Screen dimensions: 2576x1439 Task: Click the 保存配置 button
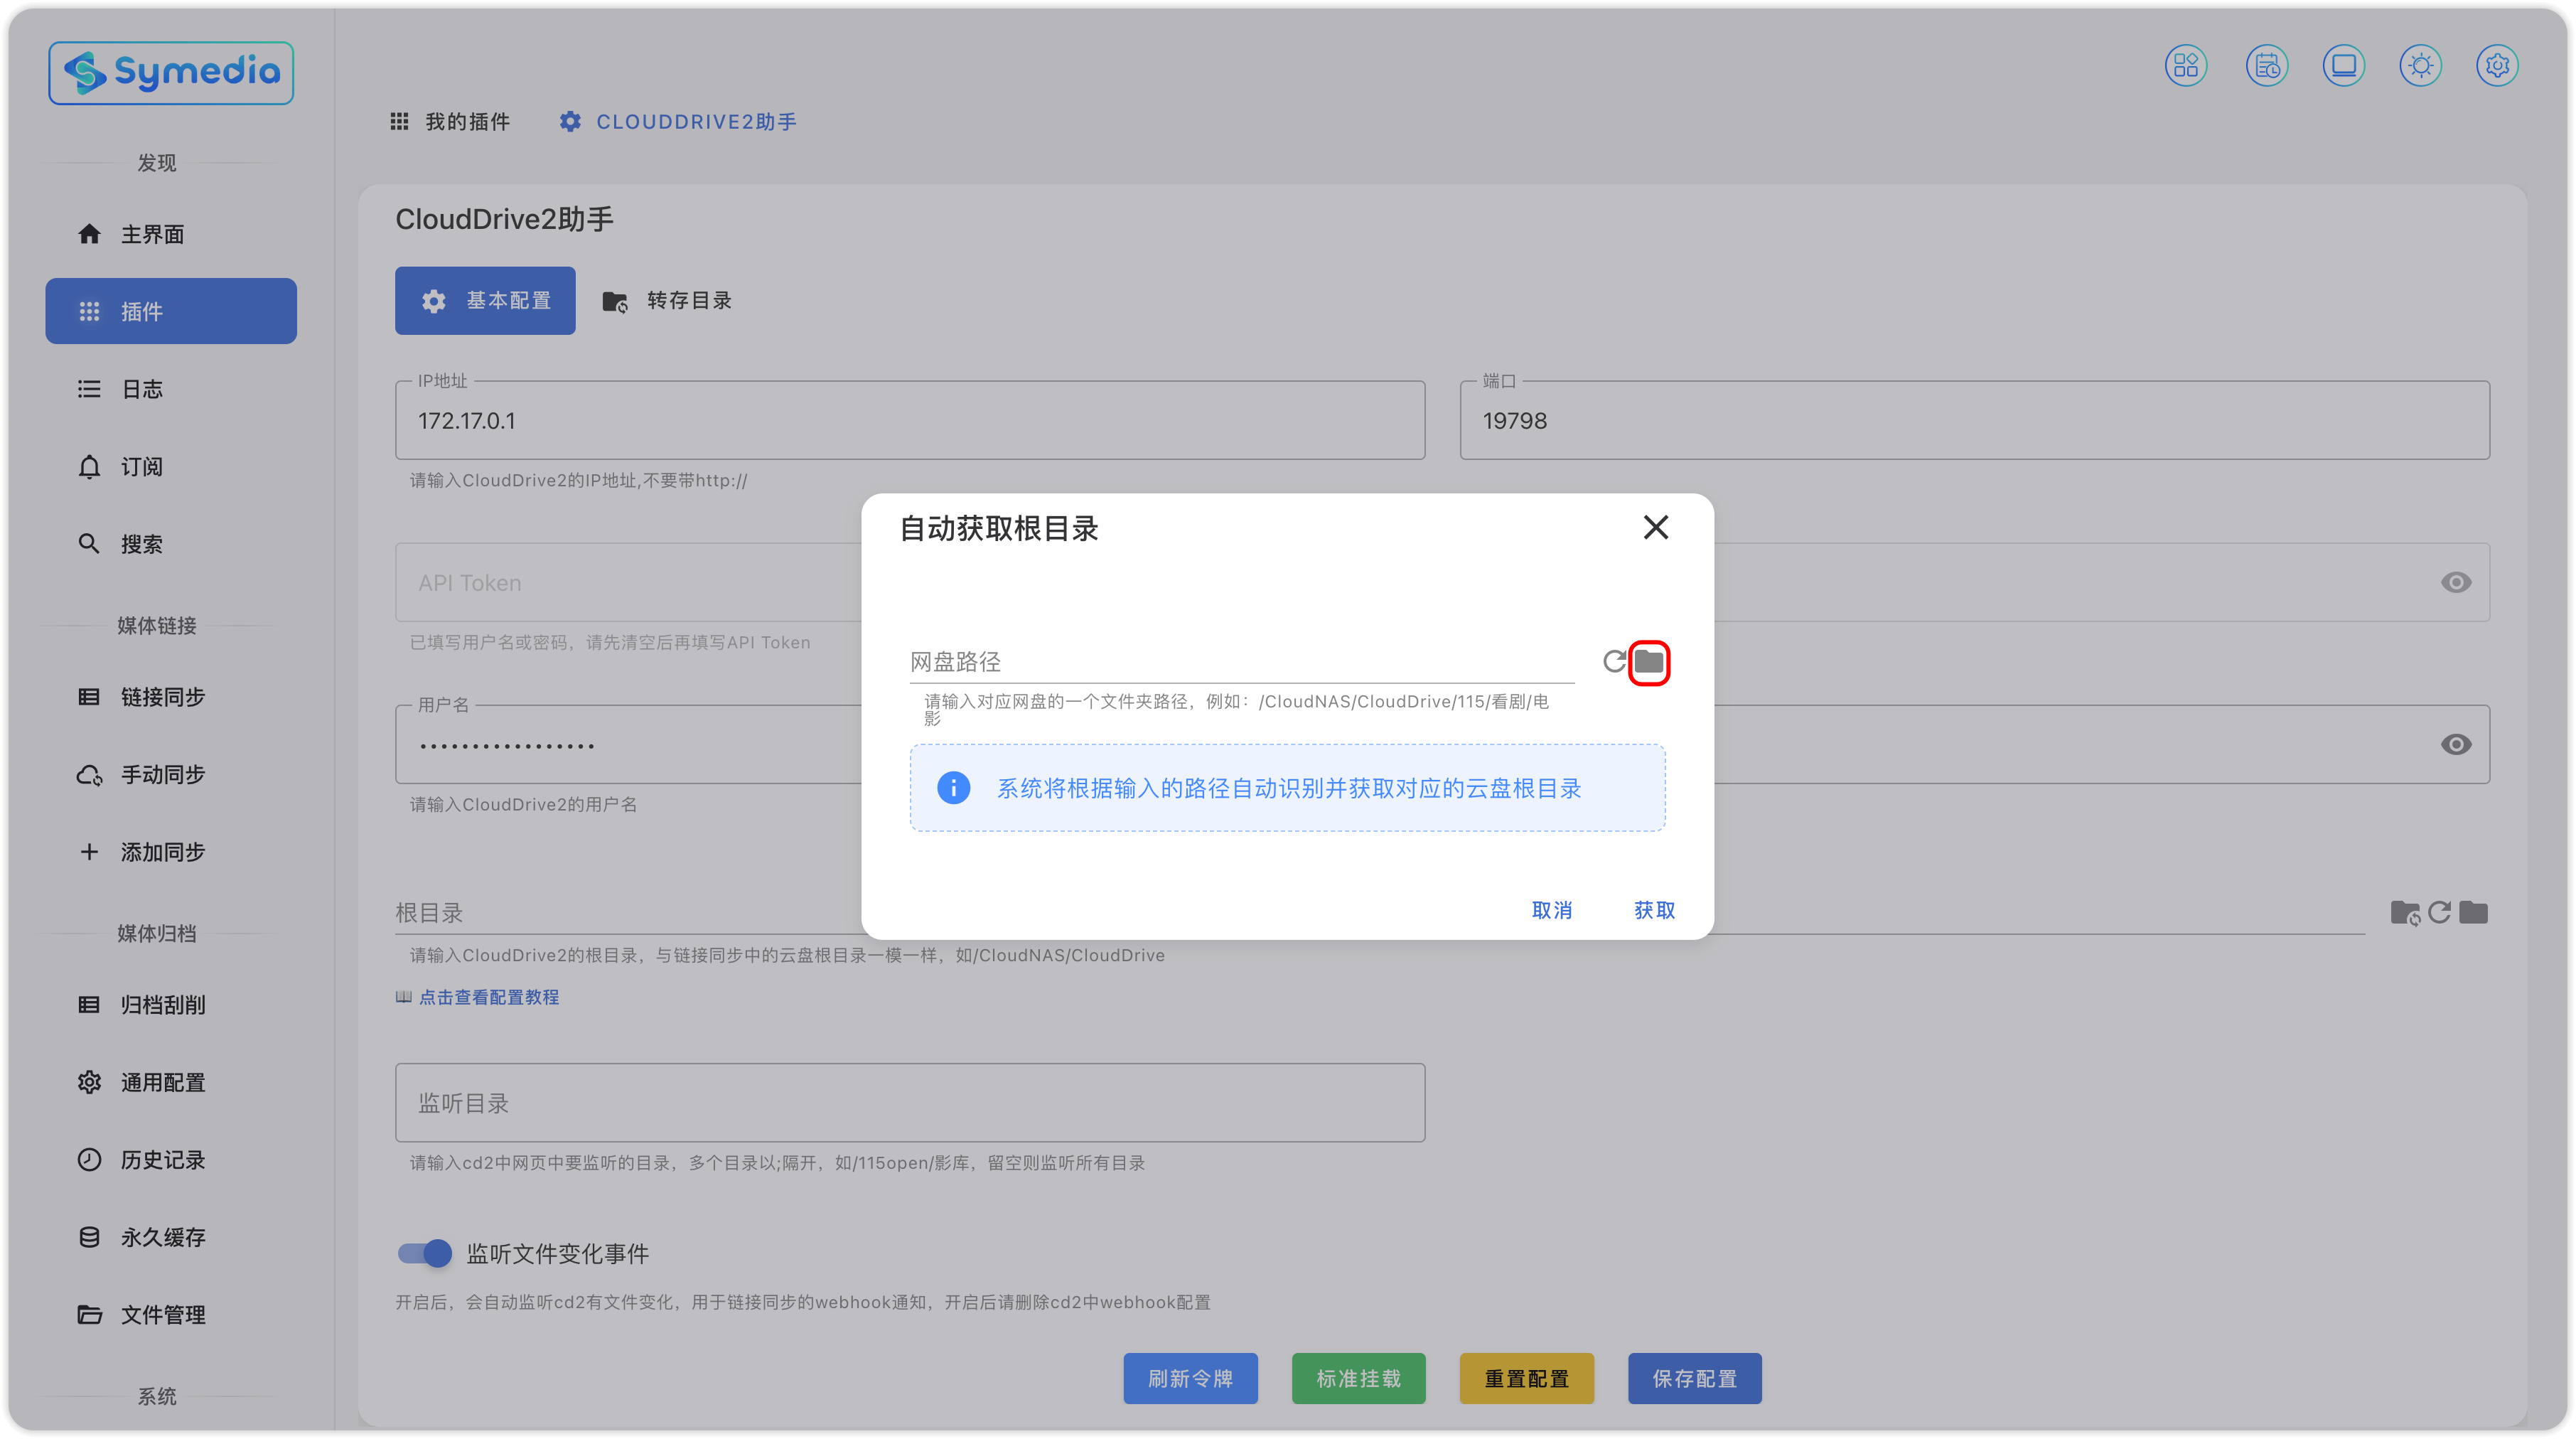click(1694, 1379)
